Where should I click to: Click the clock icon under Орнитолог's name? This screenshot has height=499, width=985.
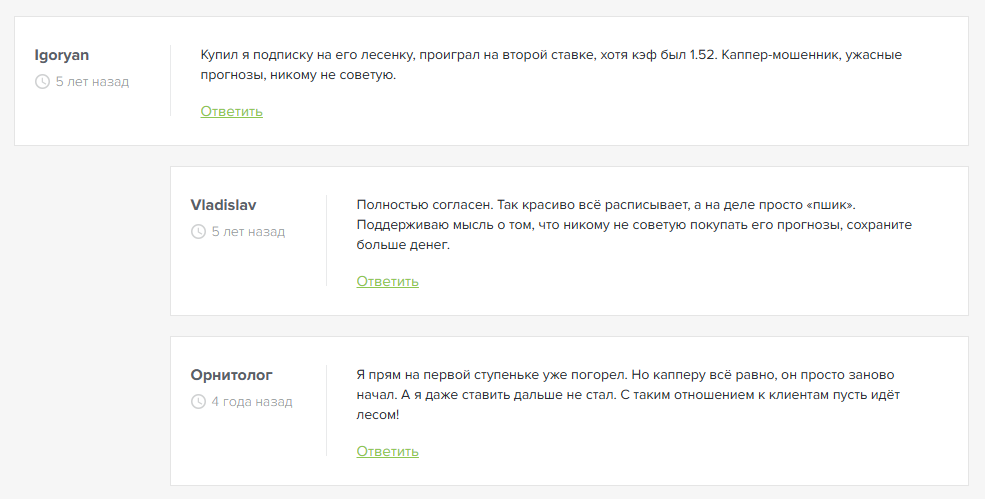click(198, 402)
